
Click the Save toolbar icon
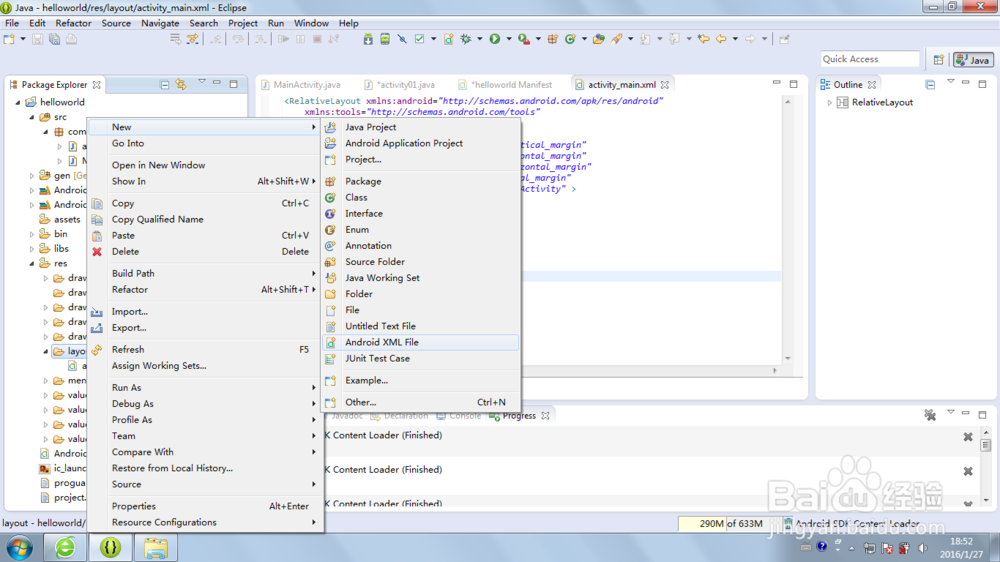pyautogui.click(x=38, y=39)
